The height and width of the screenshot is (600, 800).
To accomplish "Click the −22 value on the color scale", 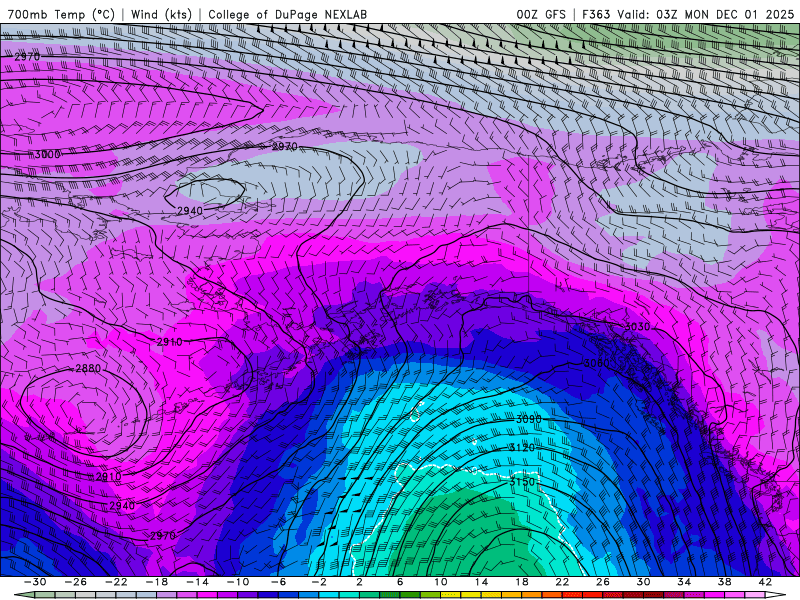I will pos(116,582).
